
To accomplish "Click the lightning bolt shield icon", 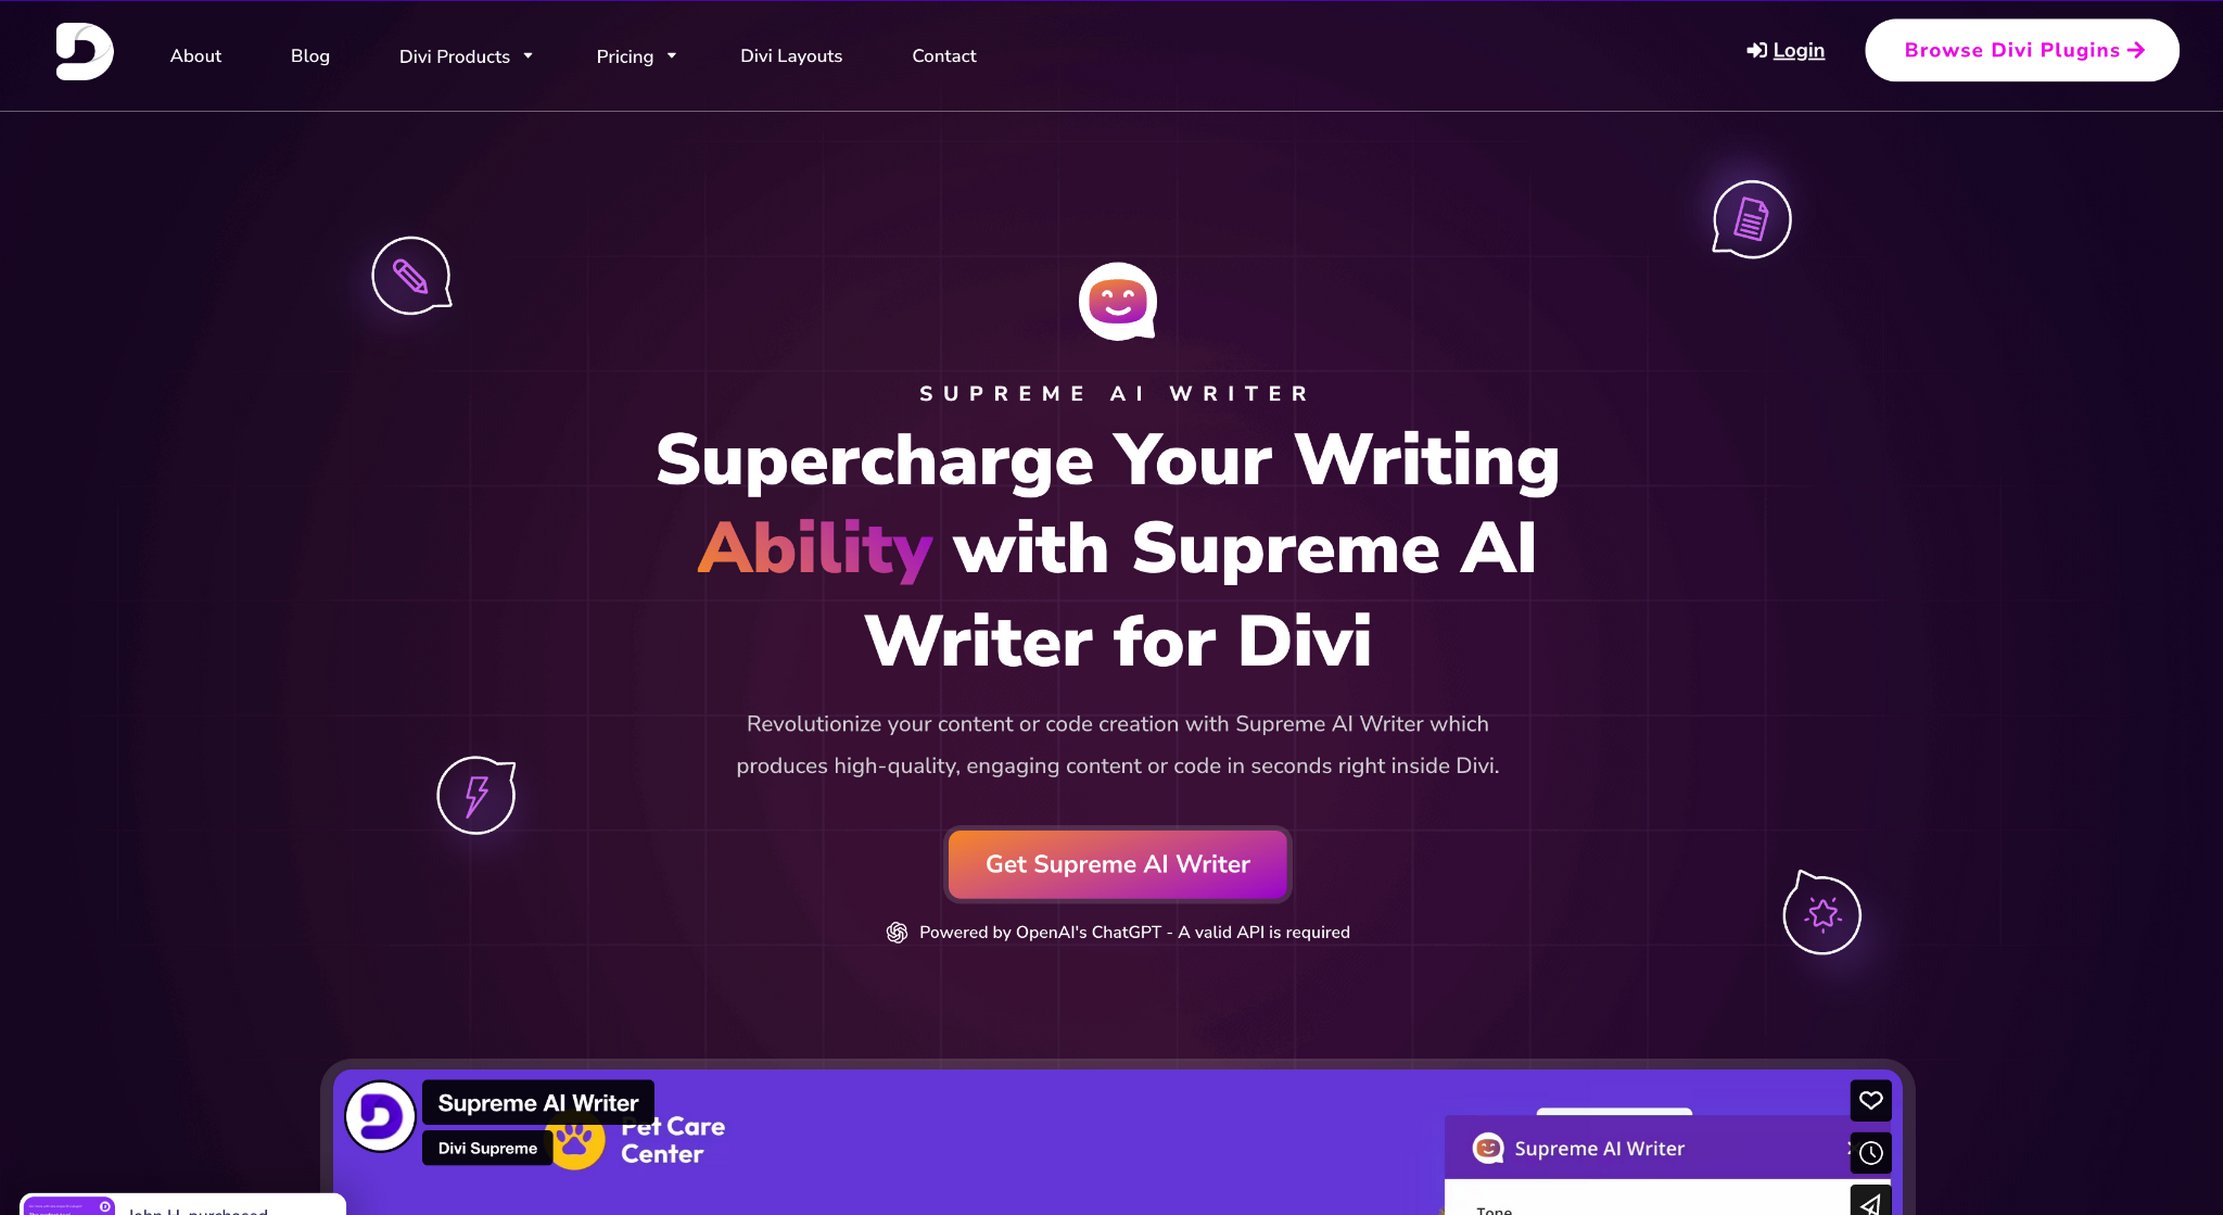I will [x=477, y=793].
